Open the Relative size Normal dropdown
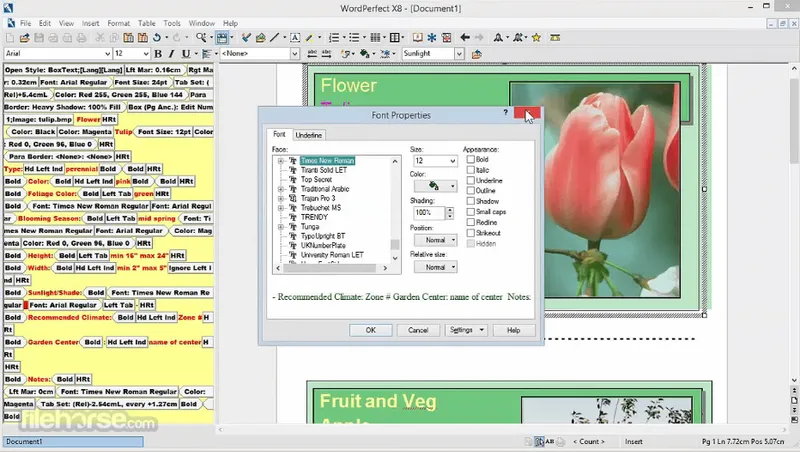 click(435, 267)
